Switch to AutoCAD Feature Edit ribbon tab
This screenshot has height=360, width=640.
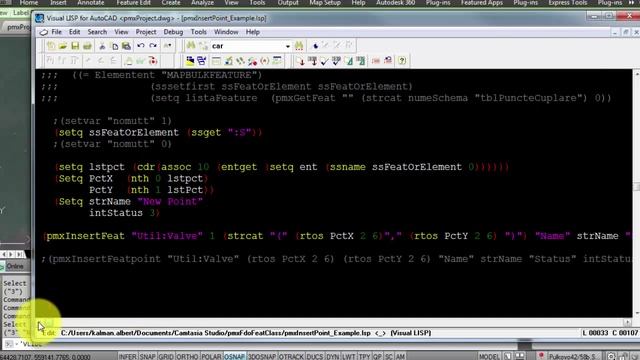(x=133, y=3)
